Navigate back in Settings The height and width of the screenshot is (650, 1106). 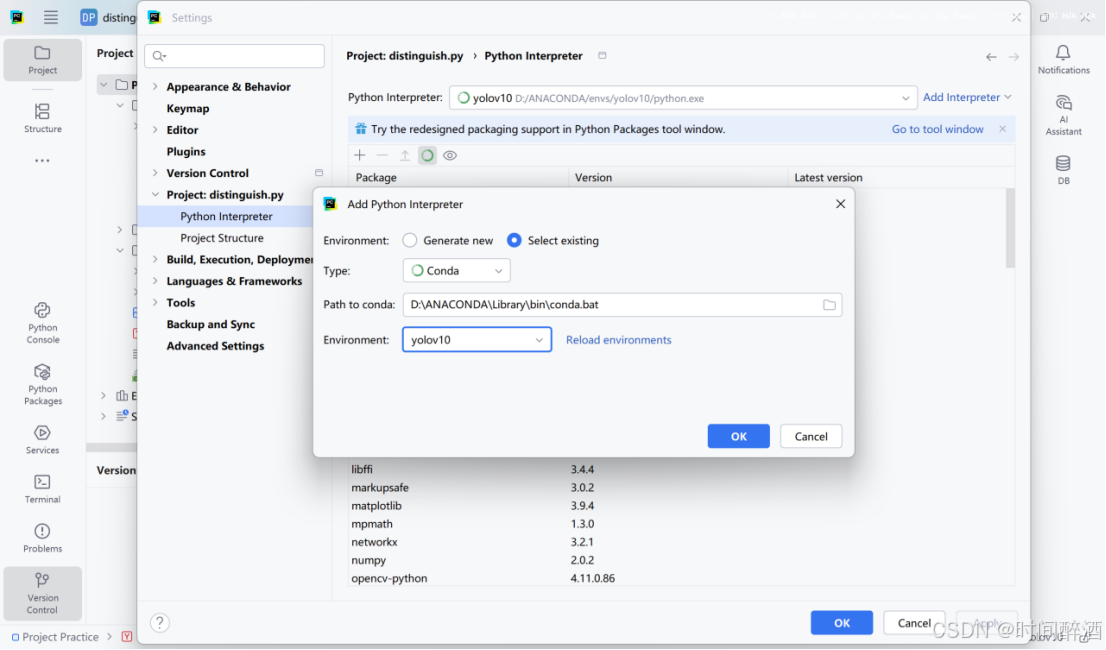coord(991,56)
